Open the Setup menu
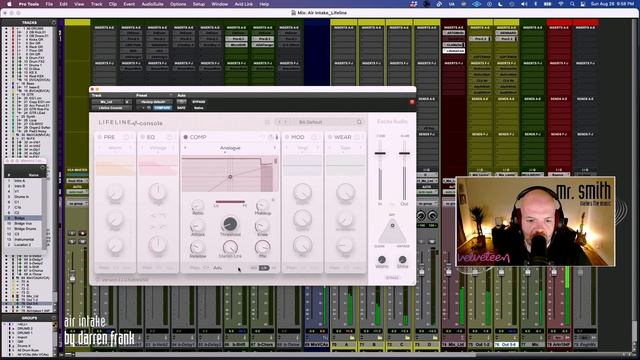Image resolution: width=640 pixels, height=360 pixels. [x=199, y=4]
